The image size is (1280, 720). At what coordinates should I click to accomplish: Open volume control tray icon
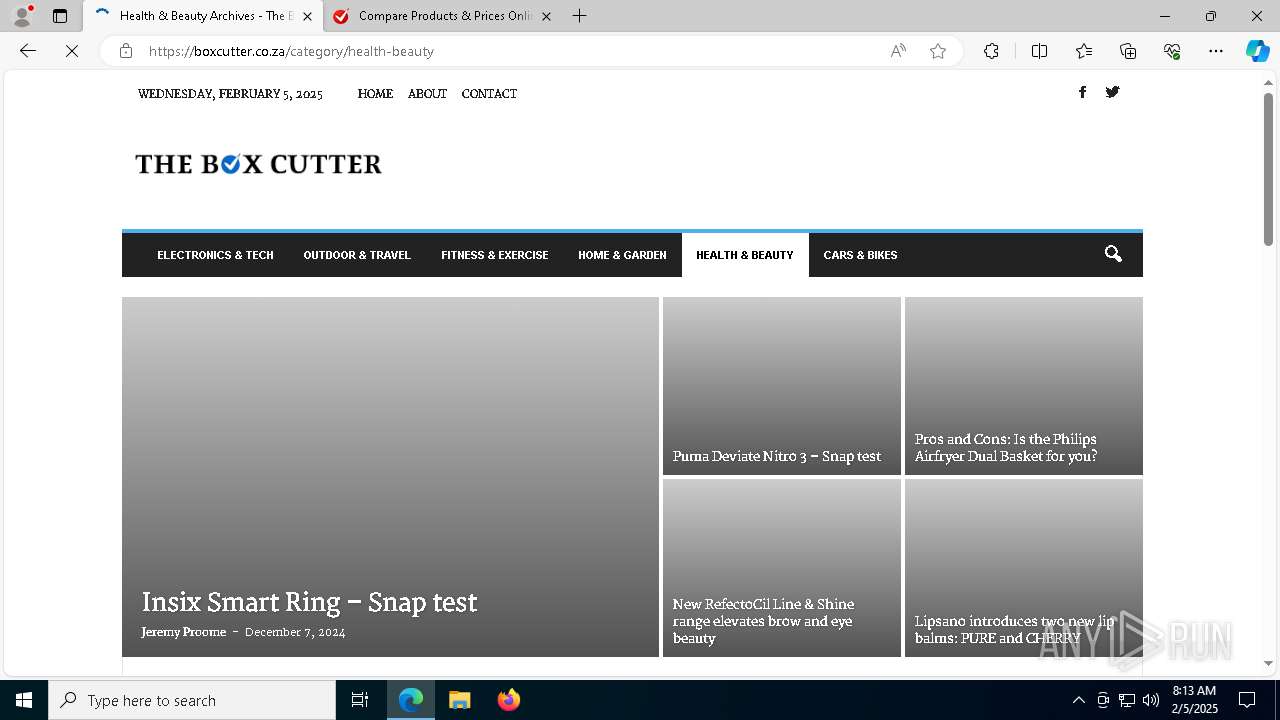(x=1150, y=700)
